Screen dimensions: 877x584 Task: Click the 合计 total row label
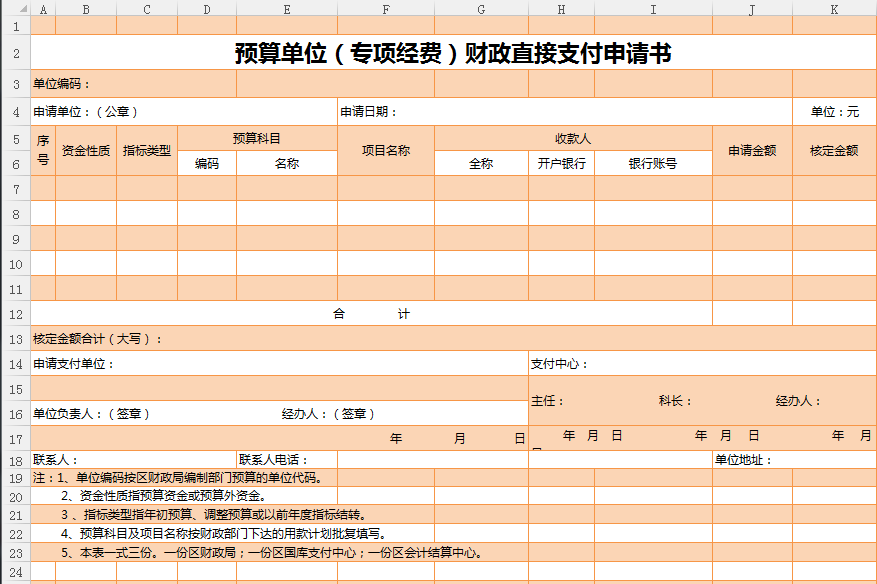(x=371, y=314)
